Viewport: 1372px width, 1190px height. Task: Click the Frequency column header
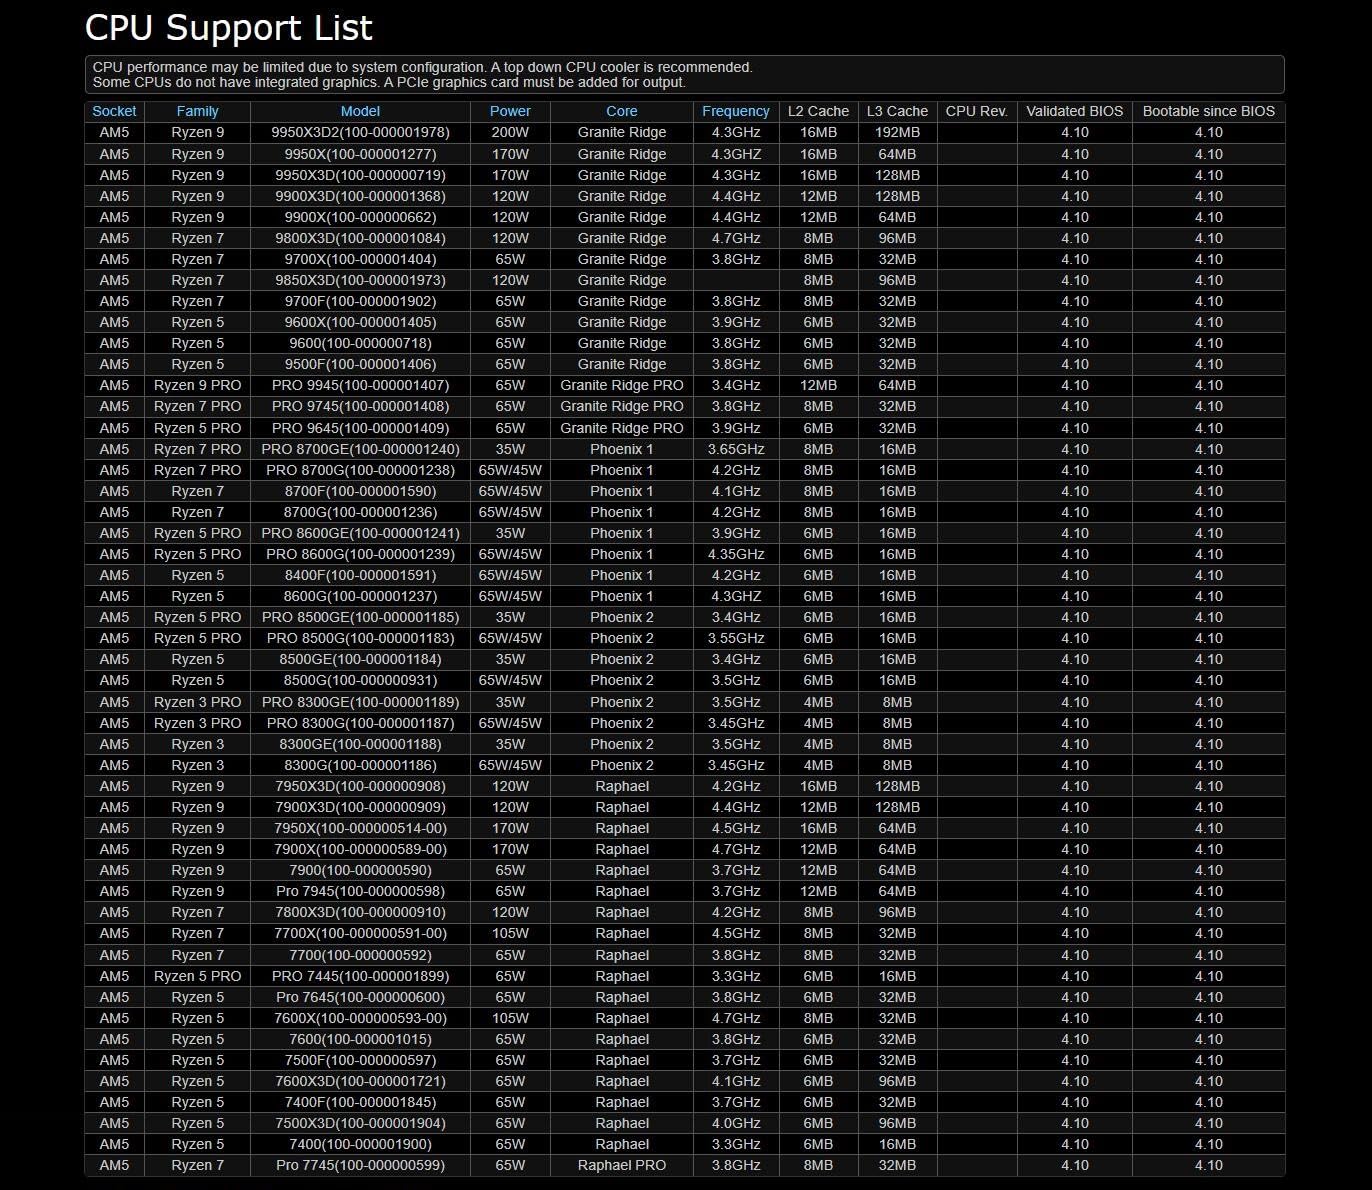pos(736,111)
